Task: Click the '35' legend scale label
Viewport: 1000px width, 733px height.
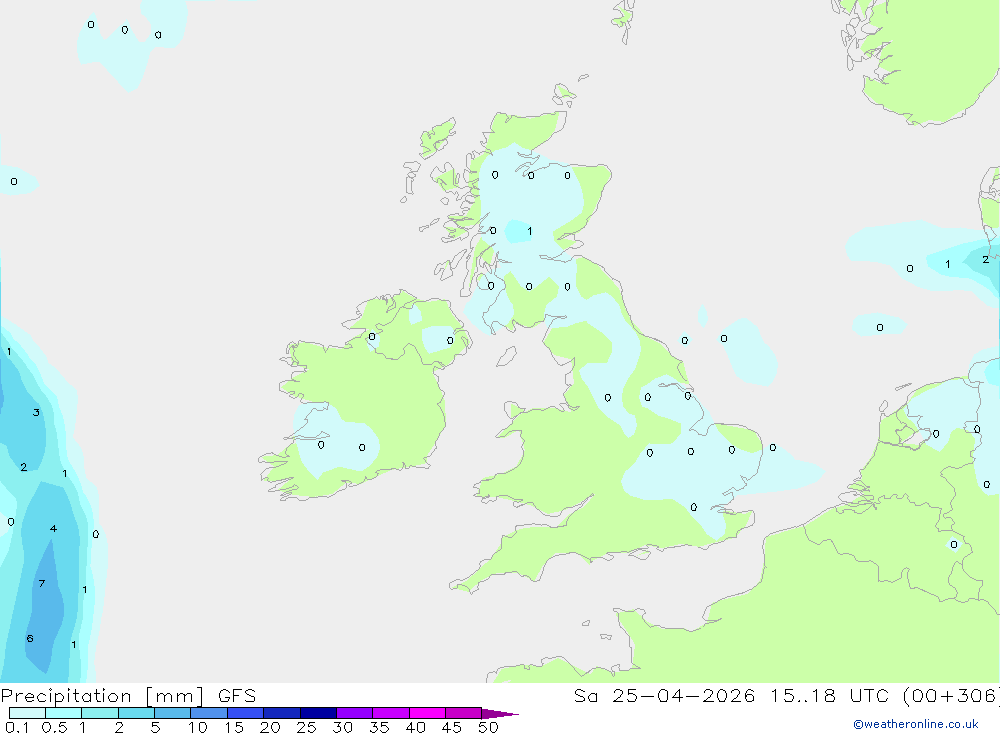Action: coord(379,727)
